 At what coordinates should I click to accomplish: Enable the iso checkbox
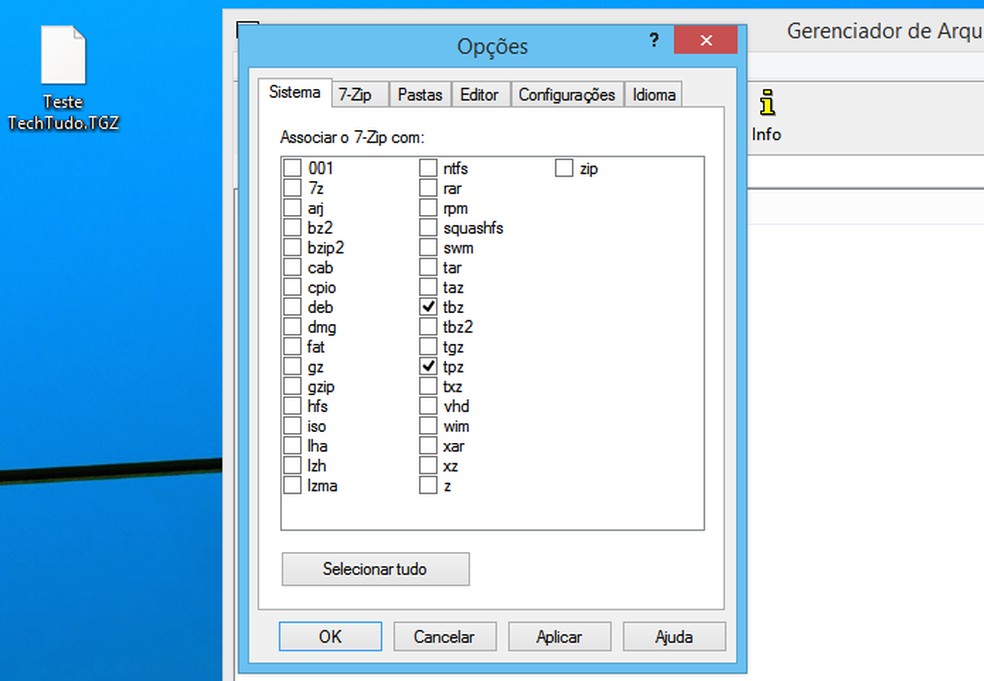click(292, 426)
